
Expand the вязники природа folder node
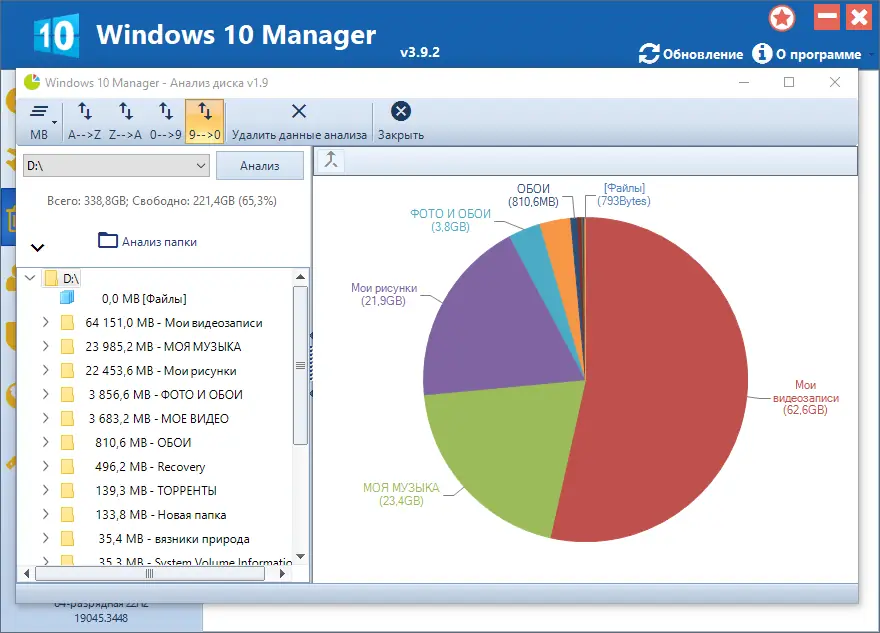pos(45,538)
